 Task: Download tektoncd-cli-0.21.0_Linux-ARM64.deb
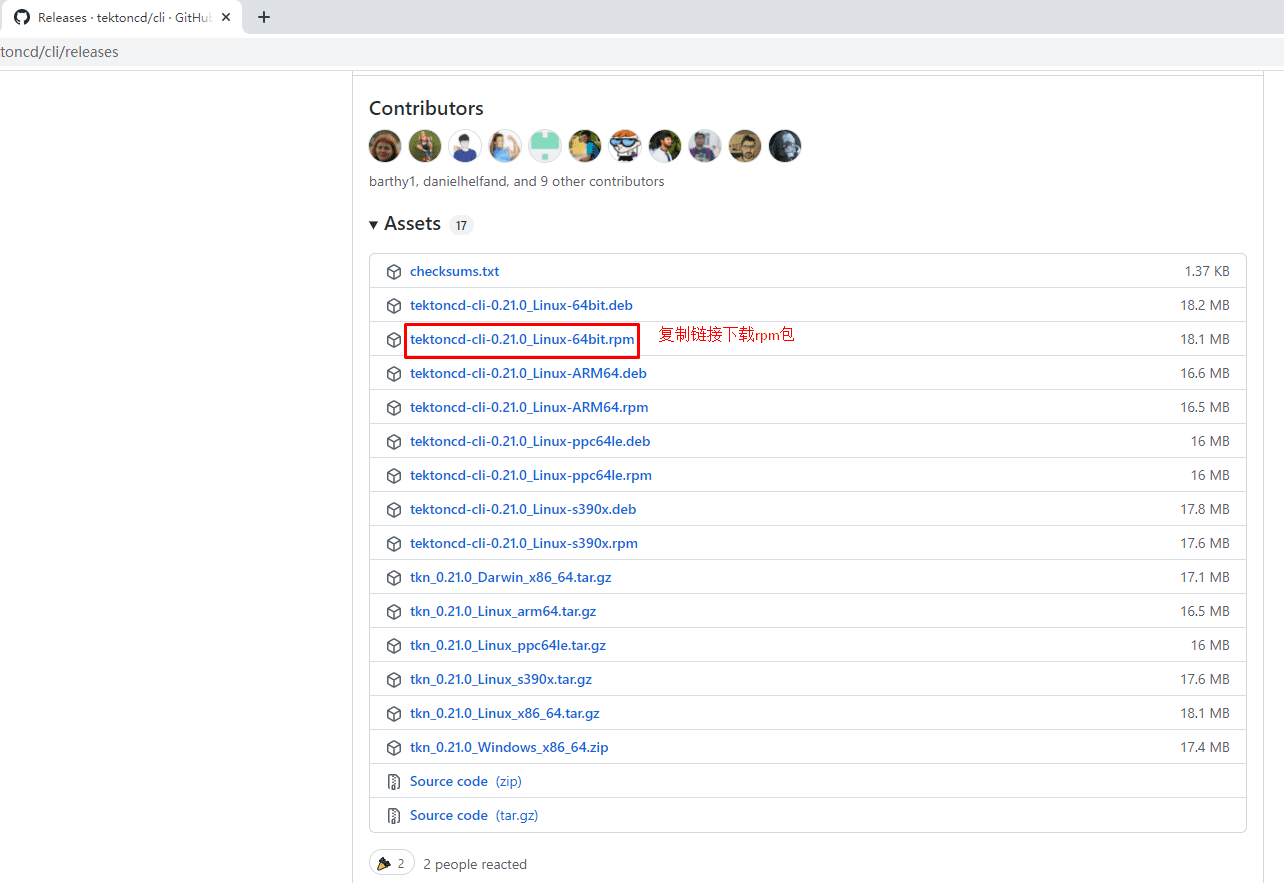528,373
